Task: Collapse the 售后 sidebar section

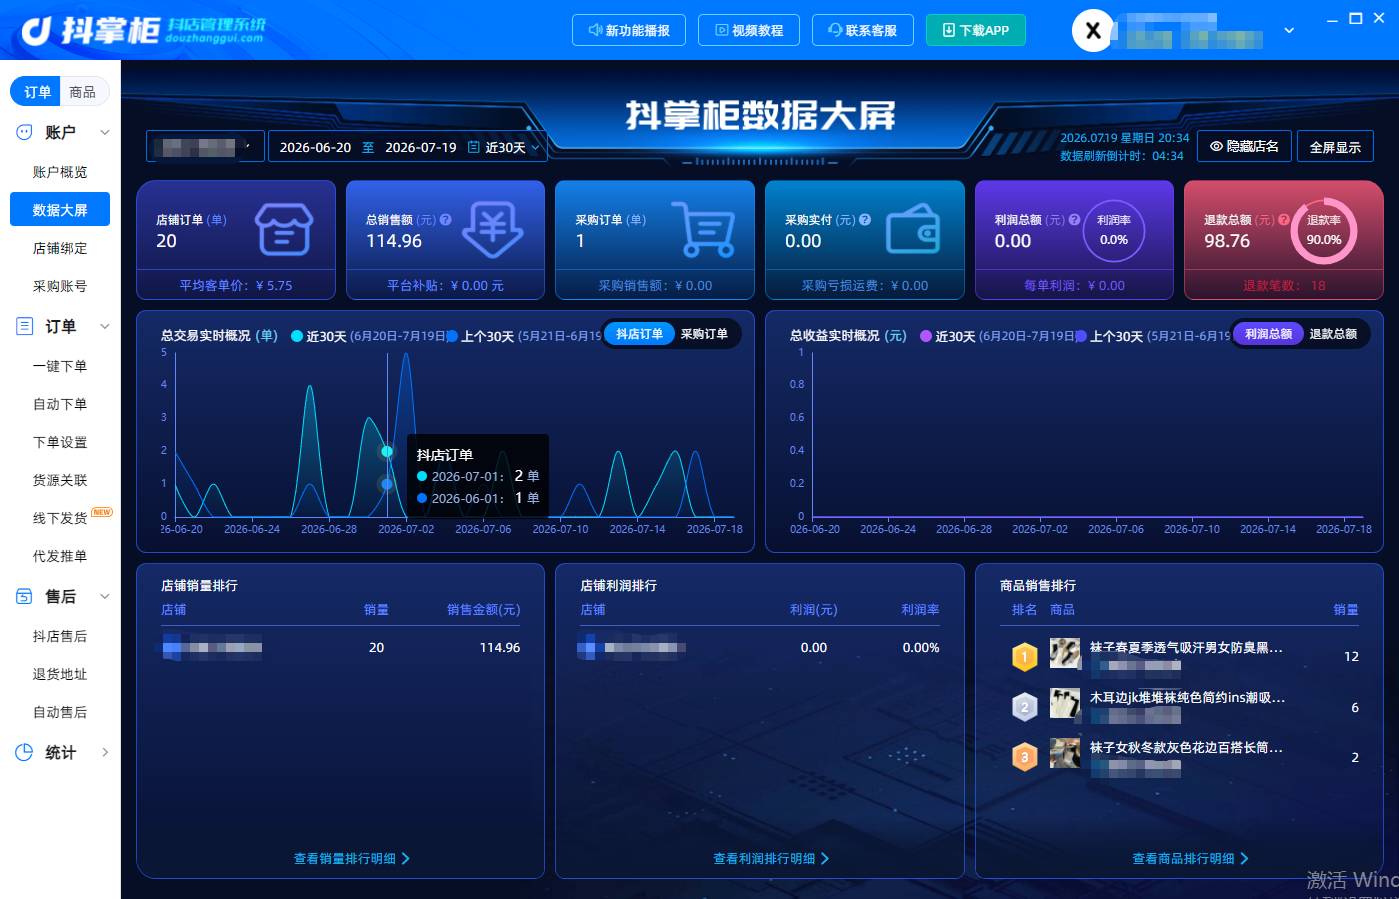Action: click(x=104, y=596)
